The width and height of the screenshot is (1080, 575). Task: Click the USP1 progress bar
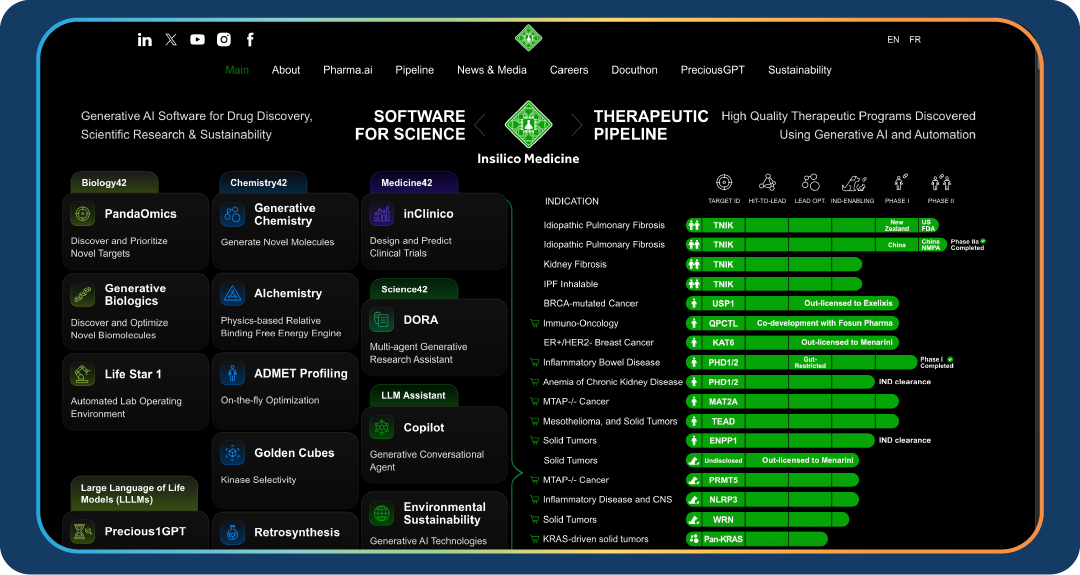tap(792, 304)
